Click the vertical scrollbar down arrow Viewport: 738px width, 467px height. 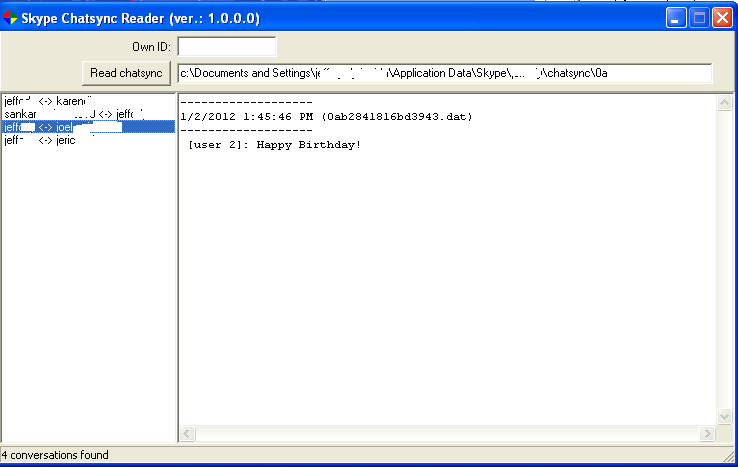click(x=724, y=416)
